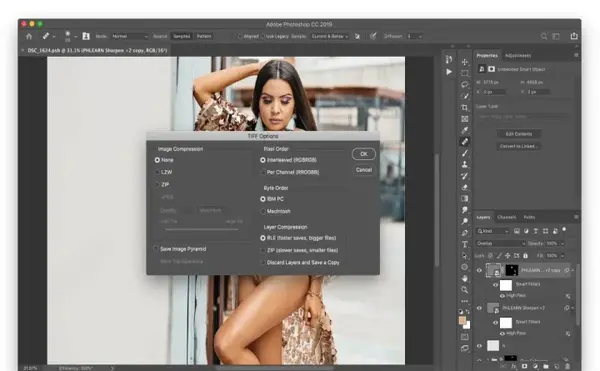
Task: Click the search icon in options bar
Action: pos(544,36)
